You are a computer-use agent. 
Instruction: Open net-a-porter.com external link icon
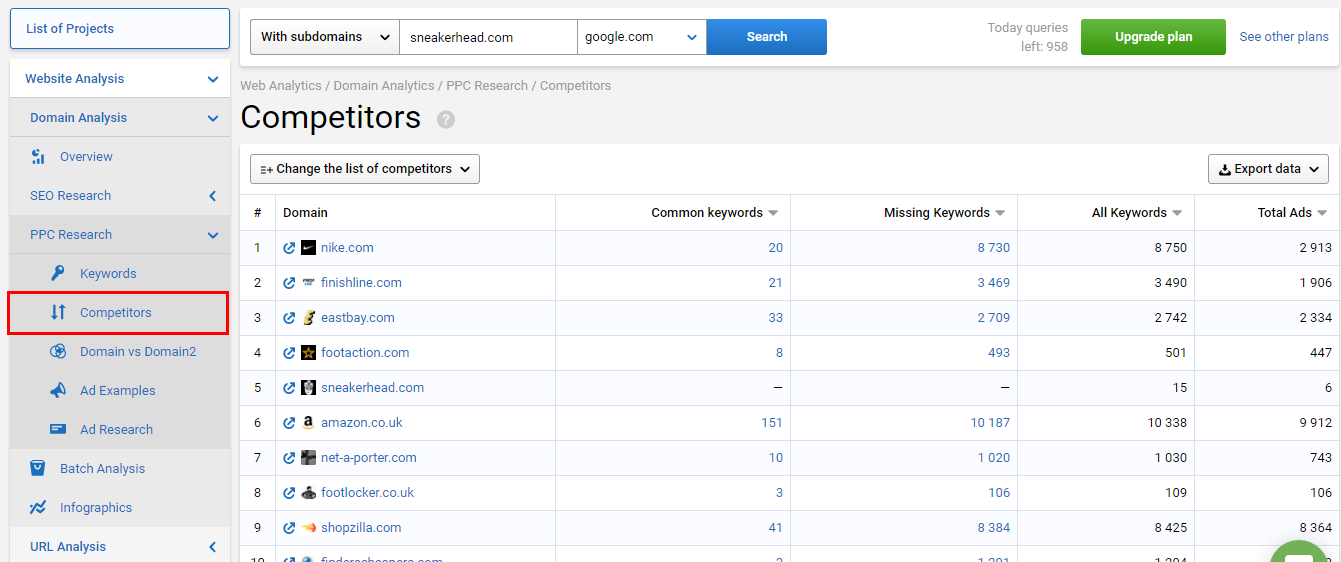point(289,458)
